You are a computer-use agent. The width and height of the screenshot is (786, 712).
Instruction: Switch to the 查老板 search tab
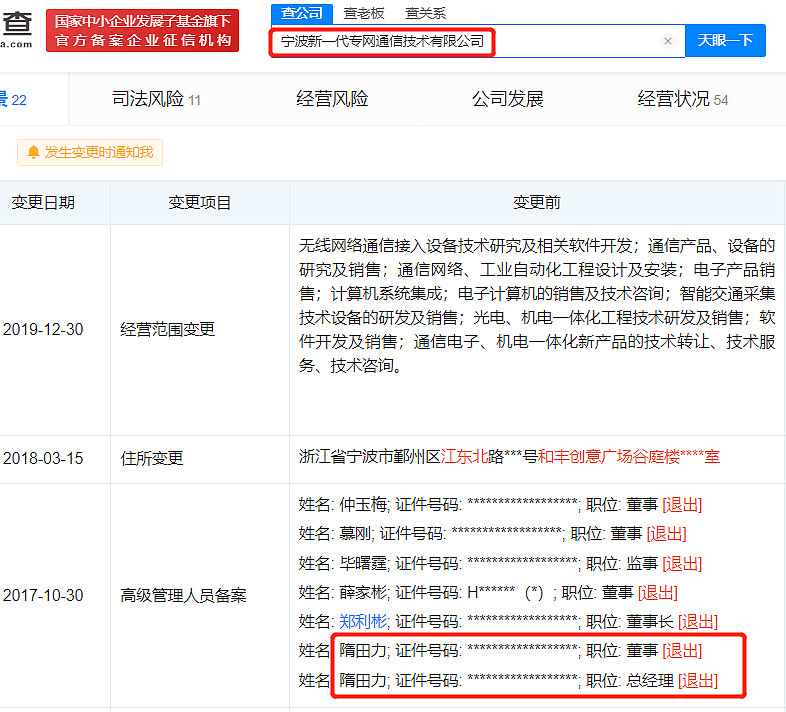[364, 14]
